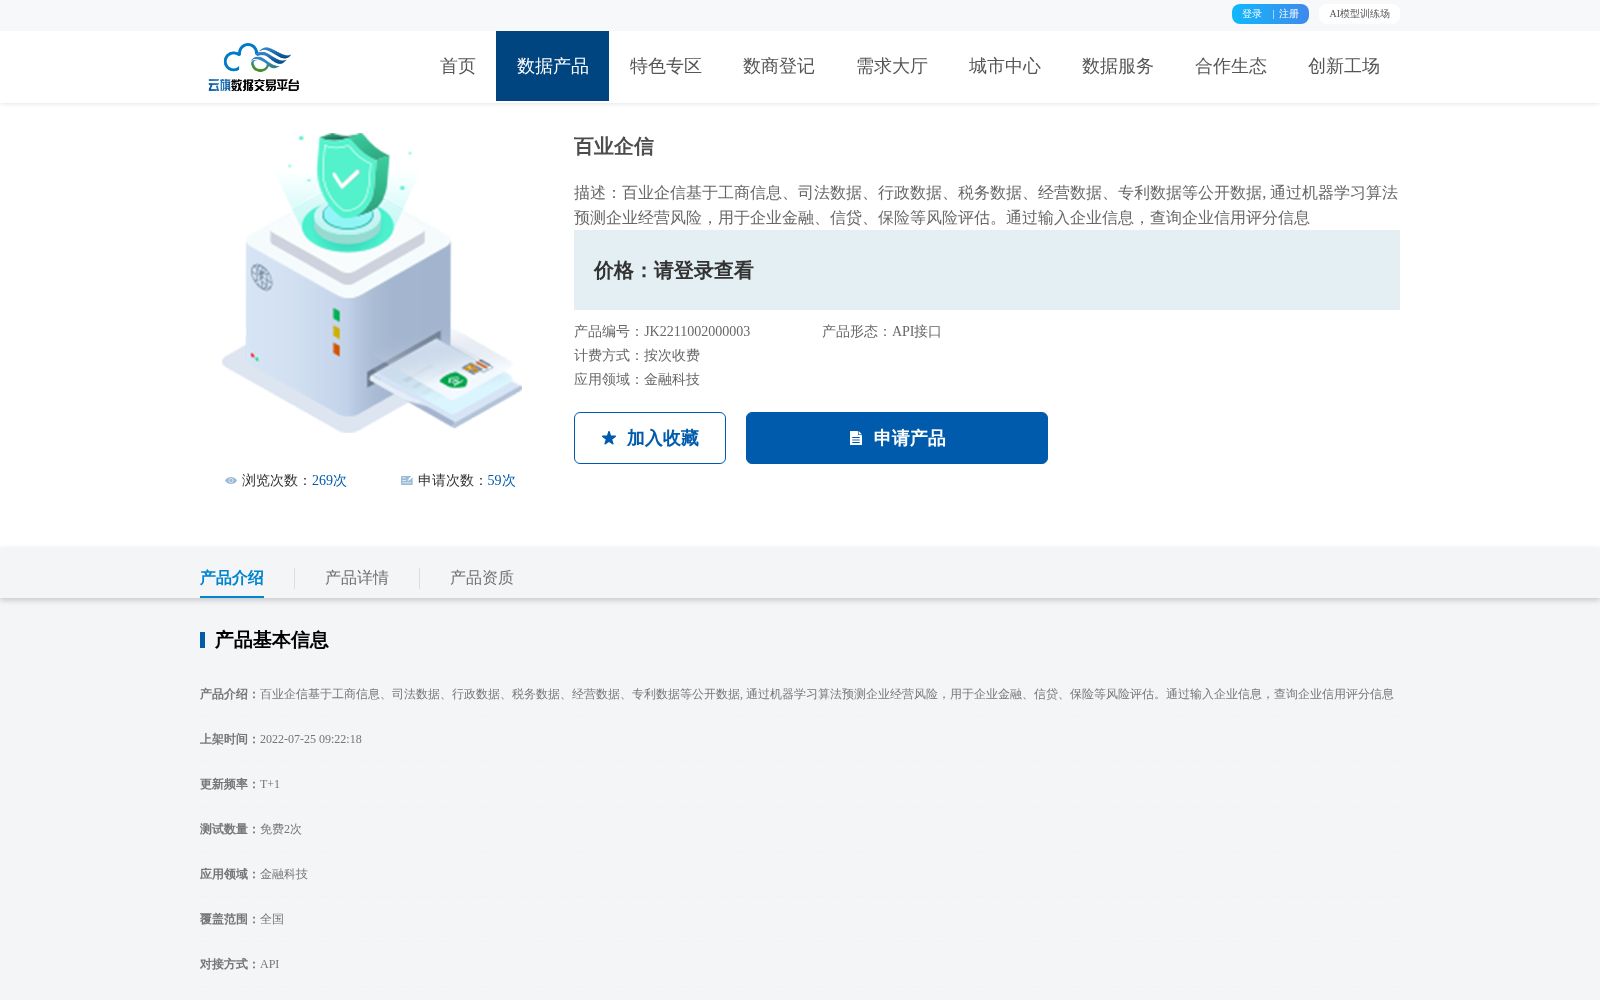
Task: Click the 测试数量 value 免费2次
Action: 281,829
